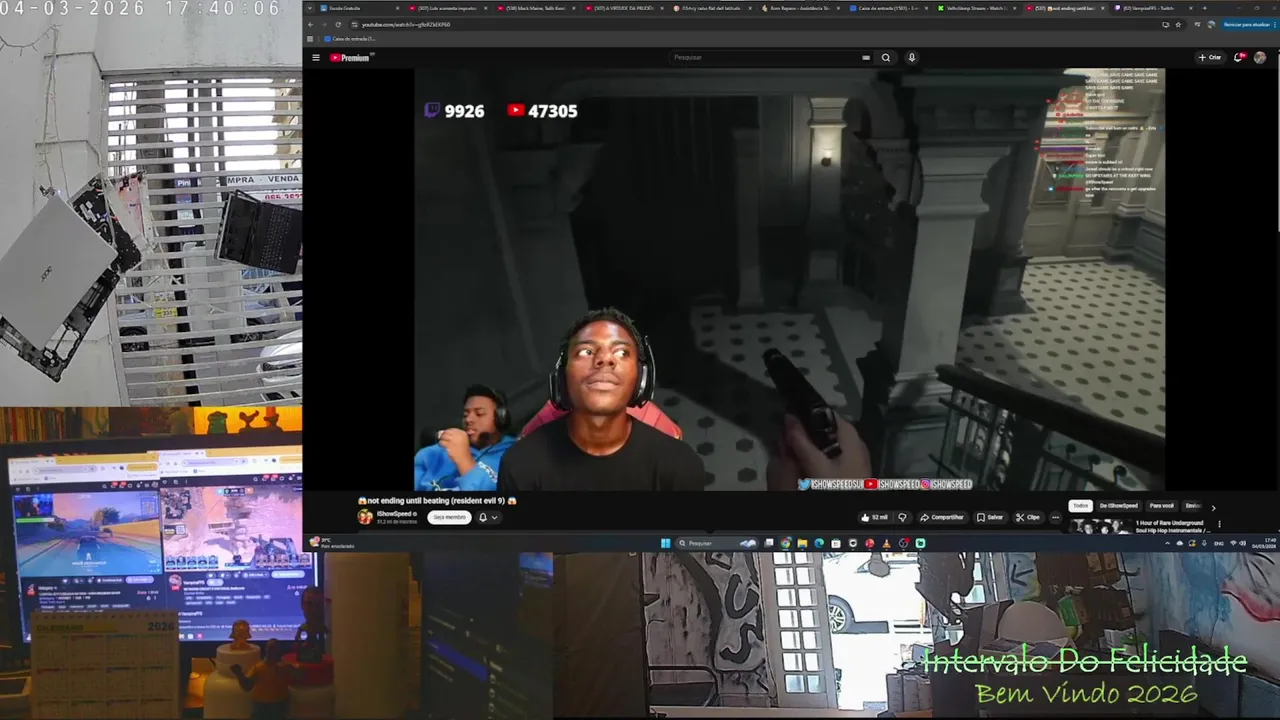Click the YouTube Premium logo
1280x720 pixels.
point(351,58)
